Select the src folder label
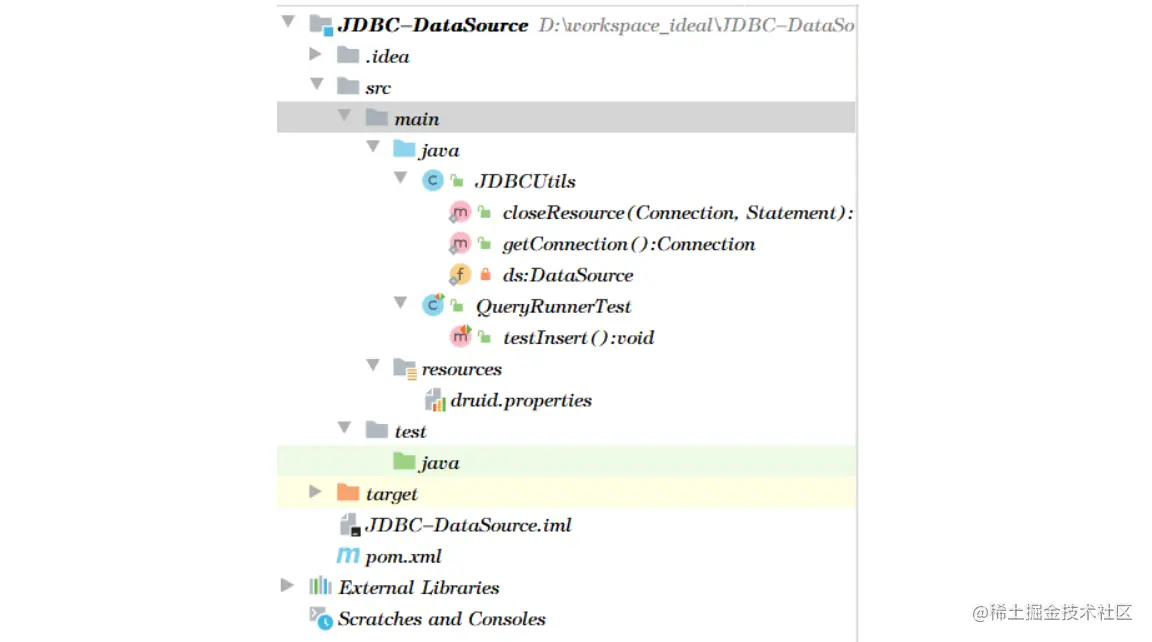 coord(378,88)
